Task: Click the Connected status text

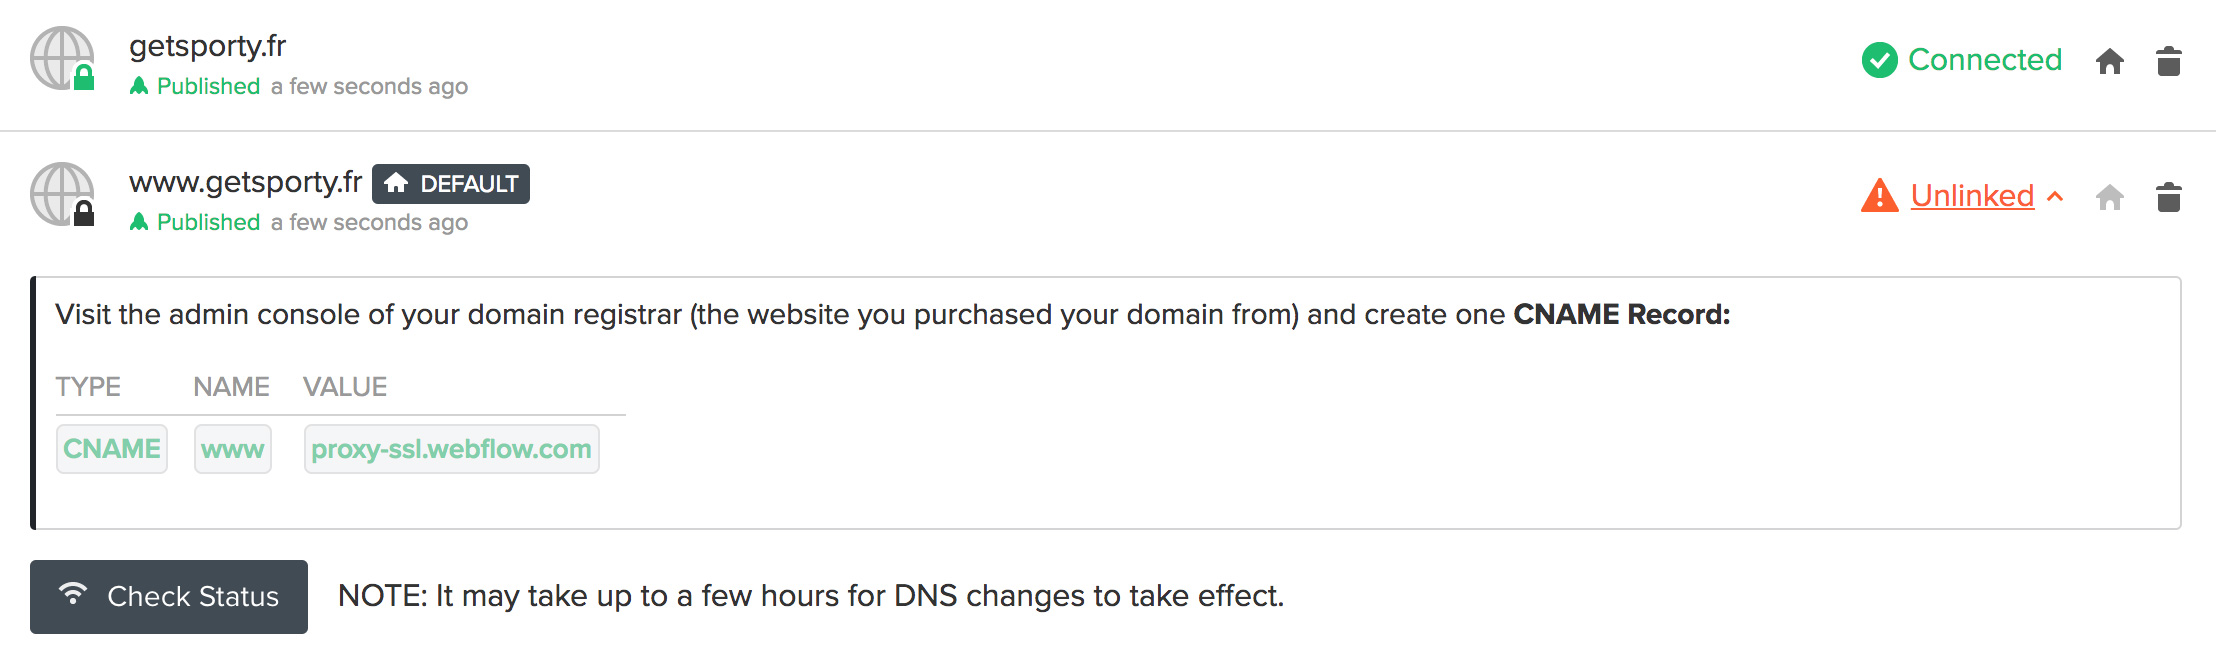Action: [x=1985, y=60]
